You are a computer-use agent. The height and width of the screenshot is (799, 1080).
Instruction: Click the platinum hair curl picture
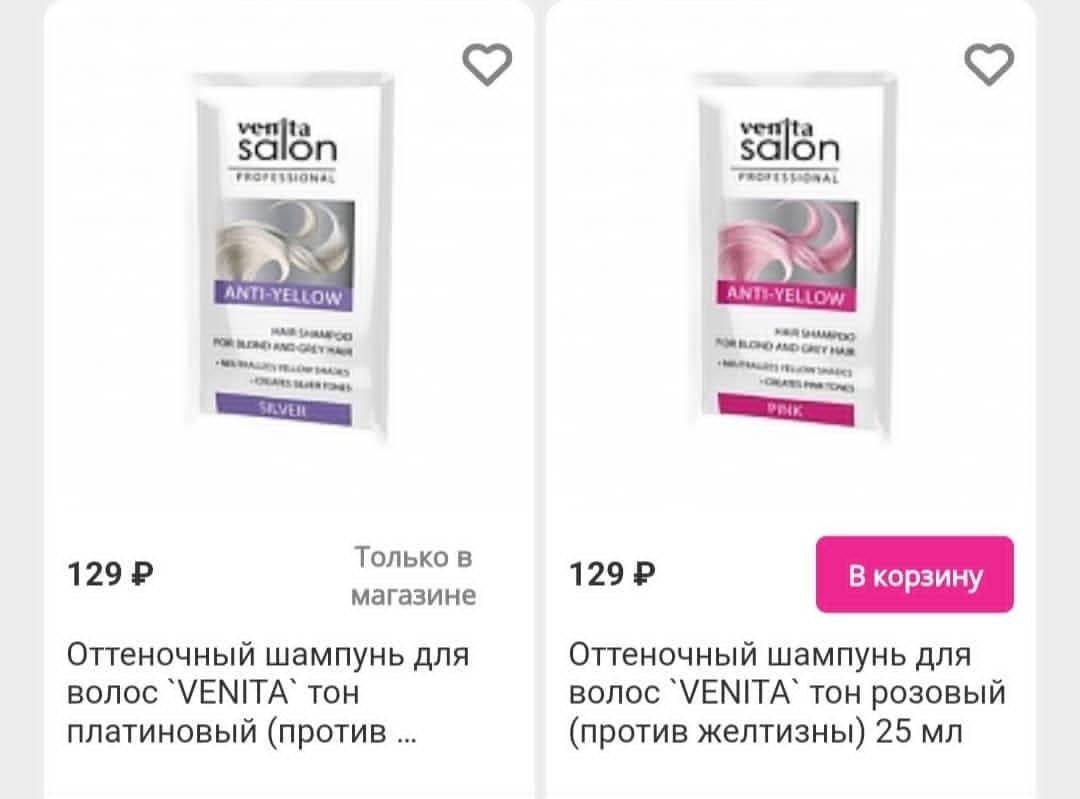pos(284,241)
